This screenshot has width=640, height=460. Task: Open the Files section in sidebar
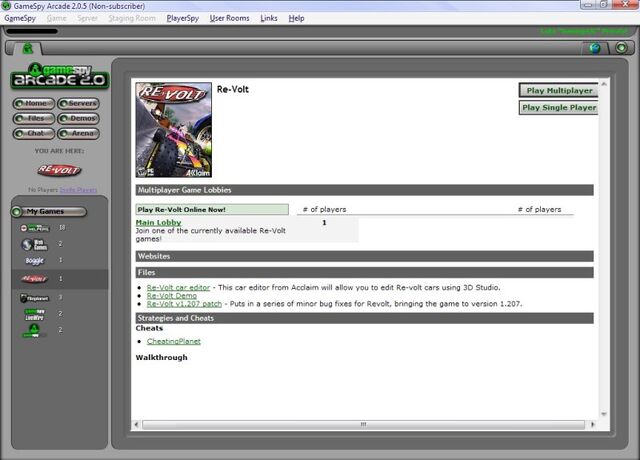click(x=34, y=118)
